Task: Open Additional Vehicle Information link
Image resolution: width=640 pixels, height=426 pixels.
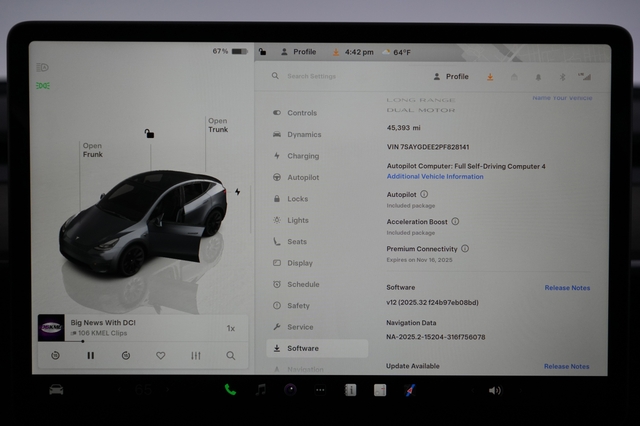Action: tap(435, 176)
